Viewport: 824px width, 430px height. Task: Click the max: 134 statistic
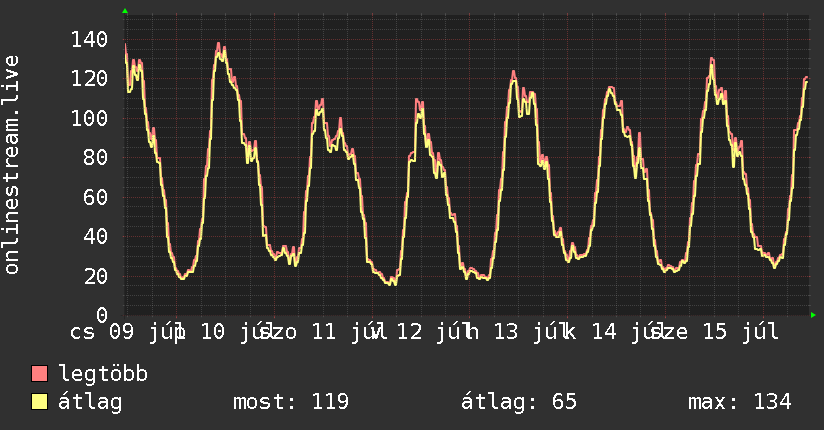[740, 402]
